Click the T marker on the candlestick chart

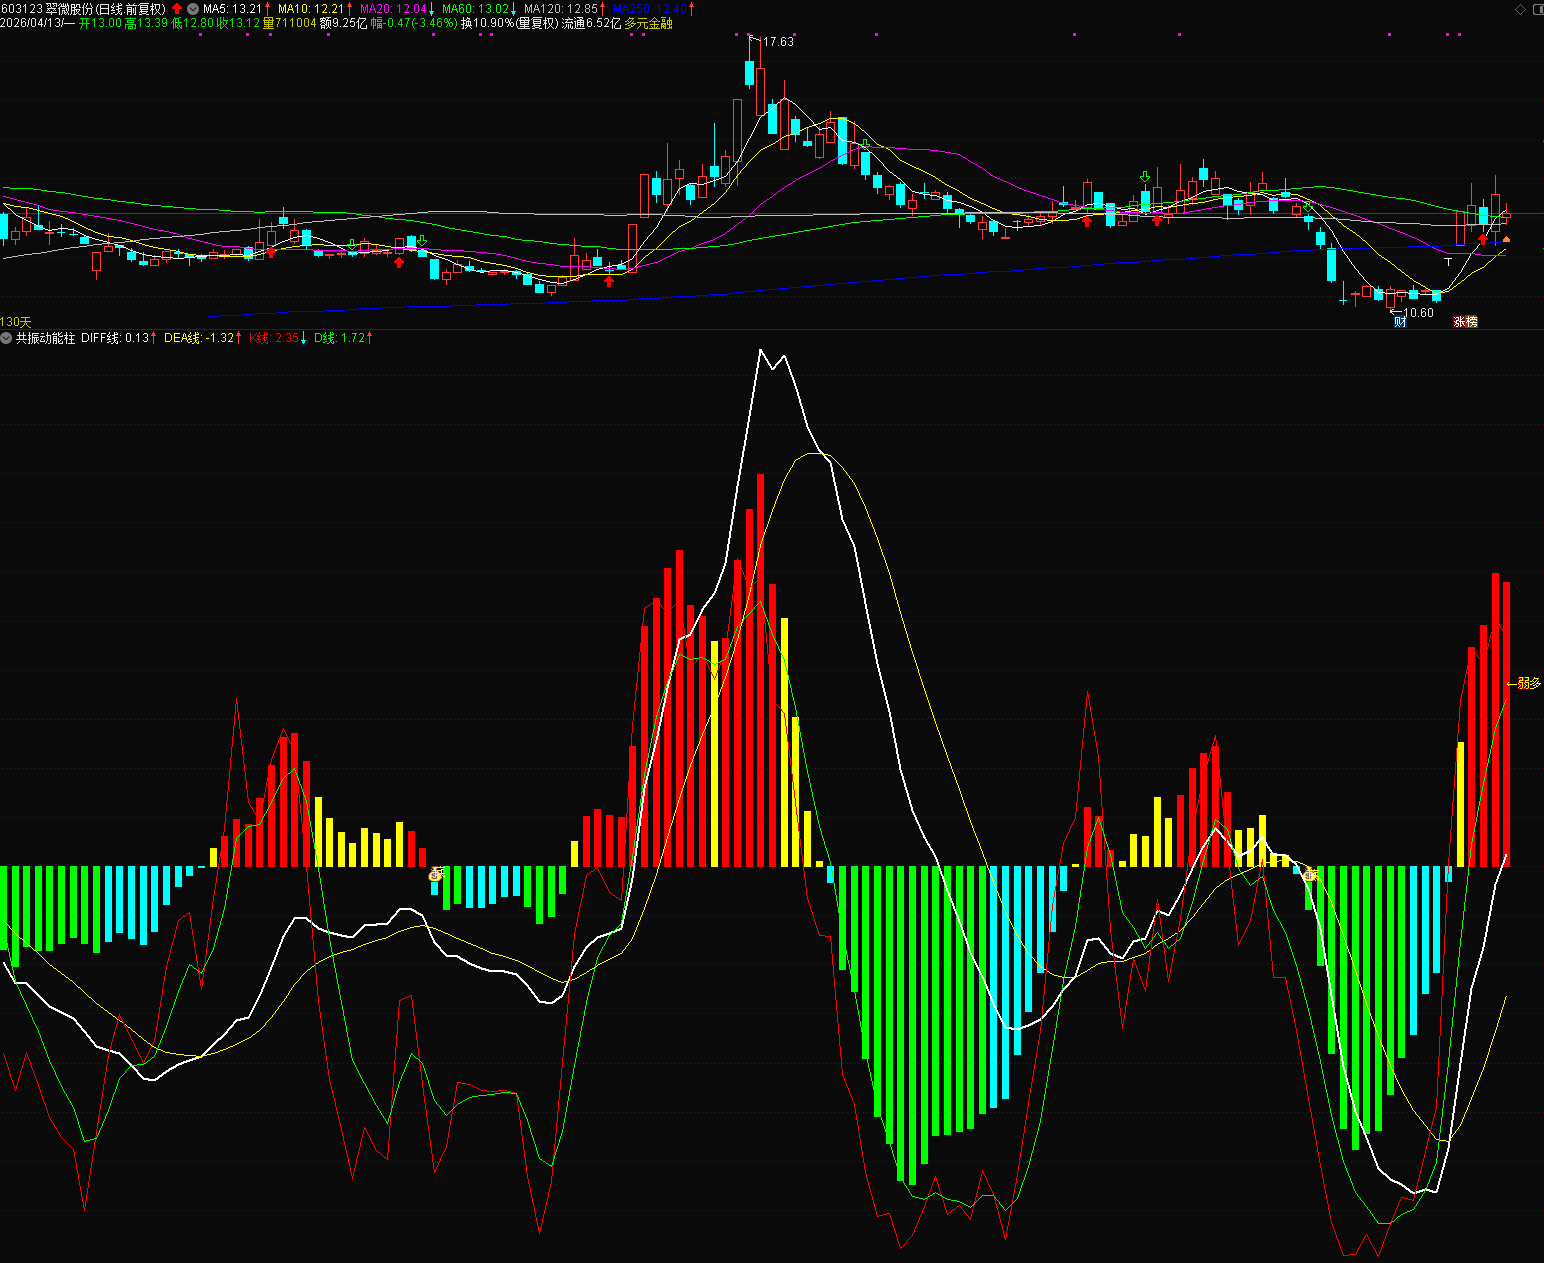[1448, 261]
